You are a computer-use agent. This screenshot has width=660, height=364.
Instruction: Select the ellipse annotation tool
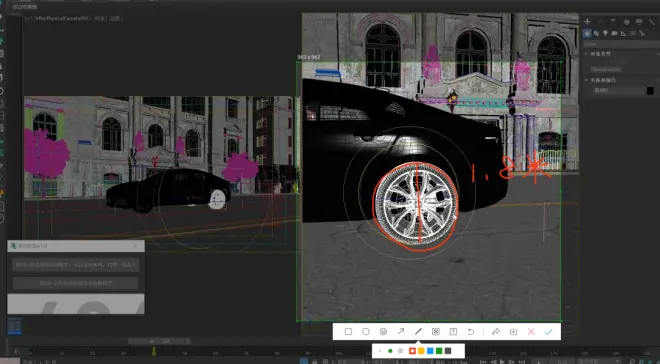click(x=366, y=332)
